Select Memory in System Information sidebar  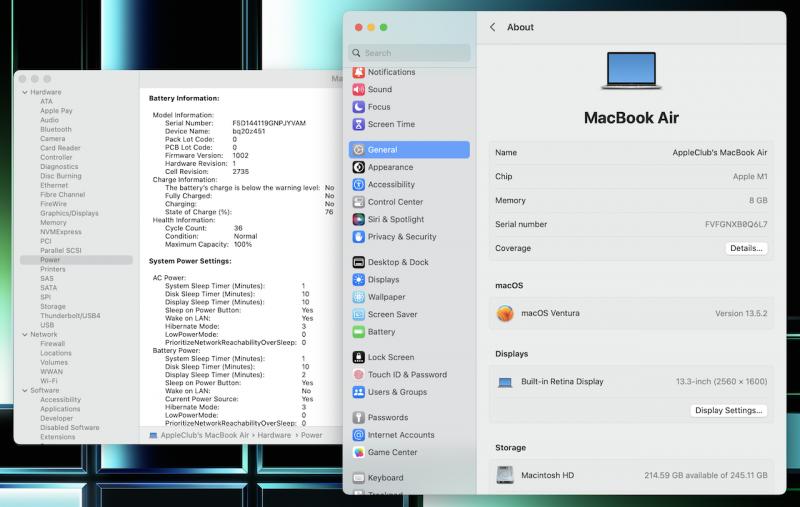[53, 222]
